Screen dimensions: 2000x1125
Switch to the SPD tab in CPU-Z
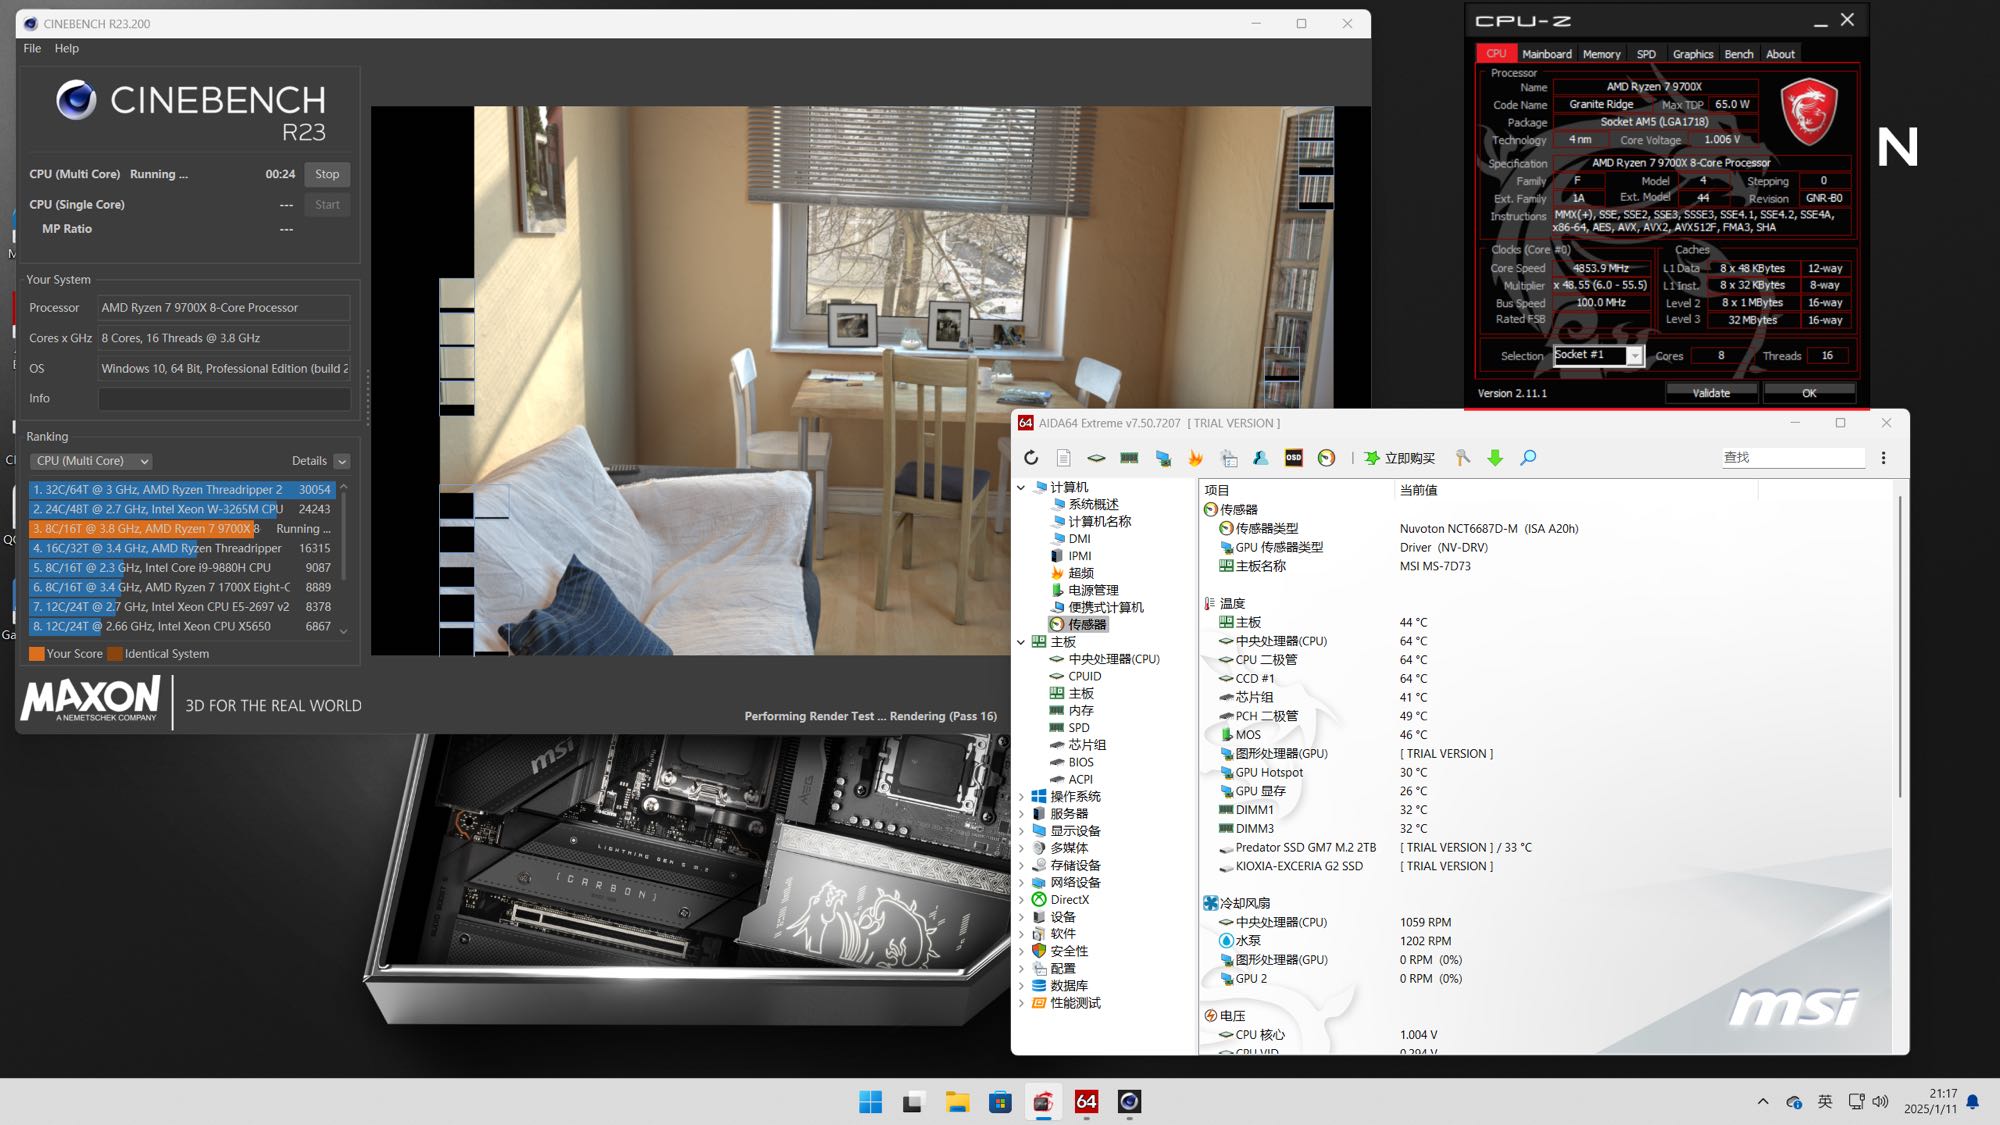click(x=1646, y=54)
